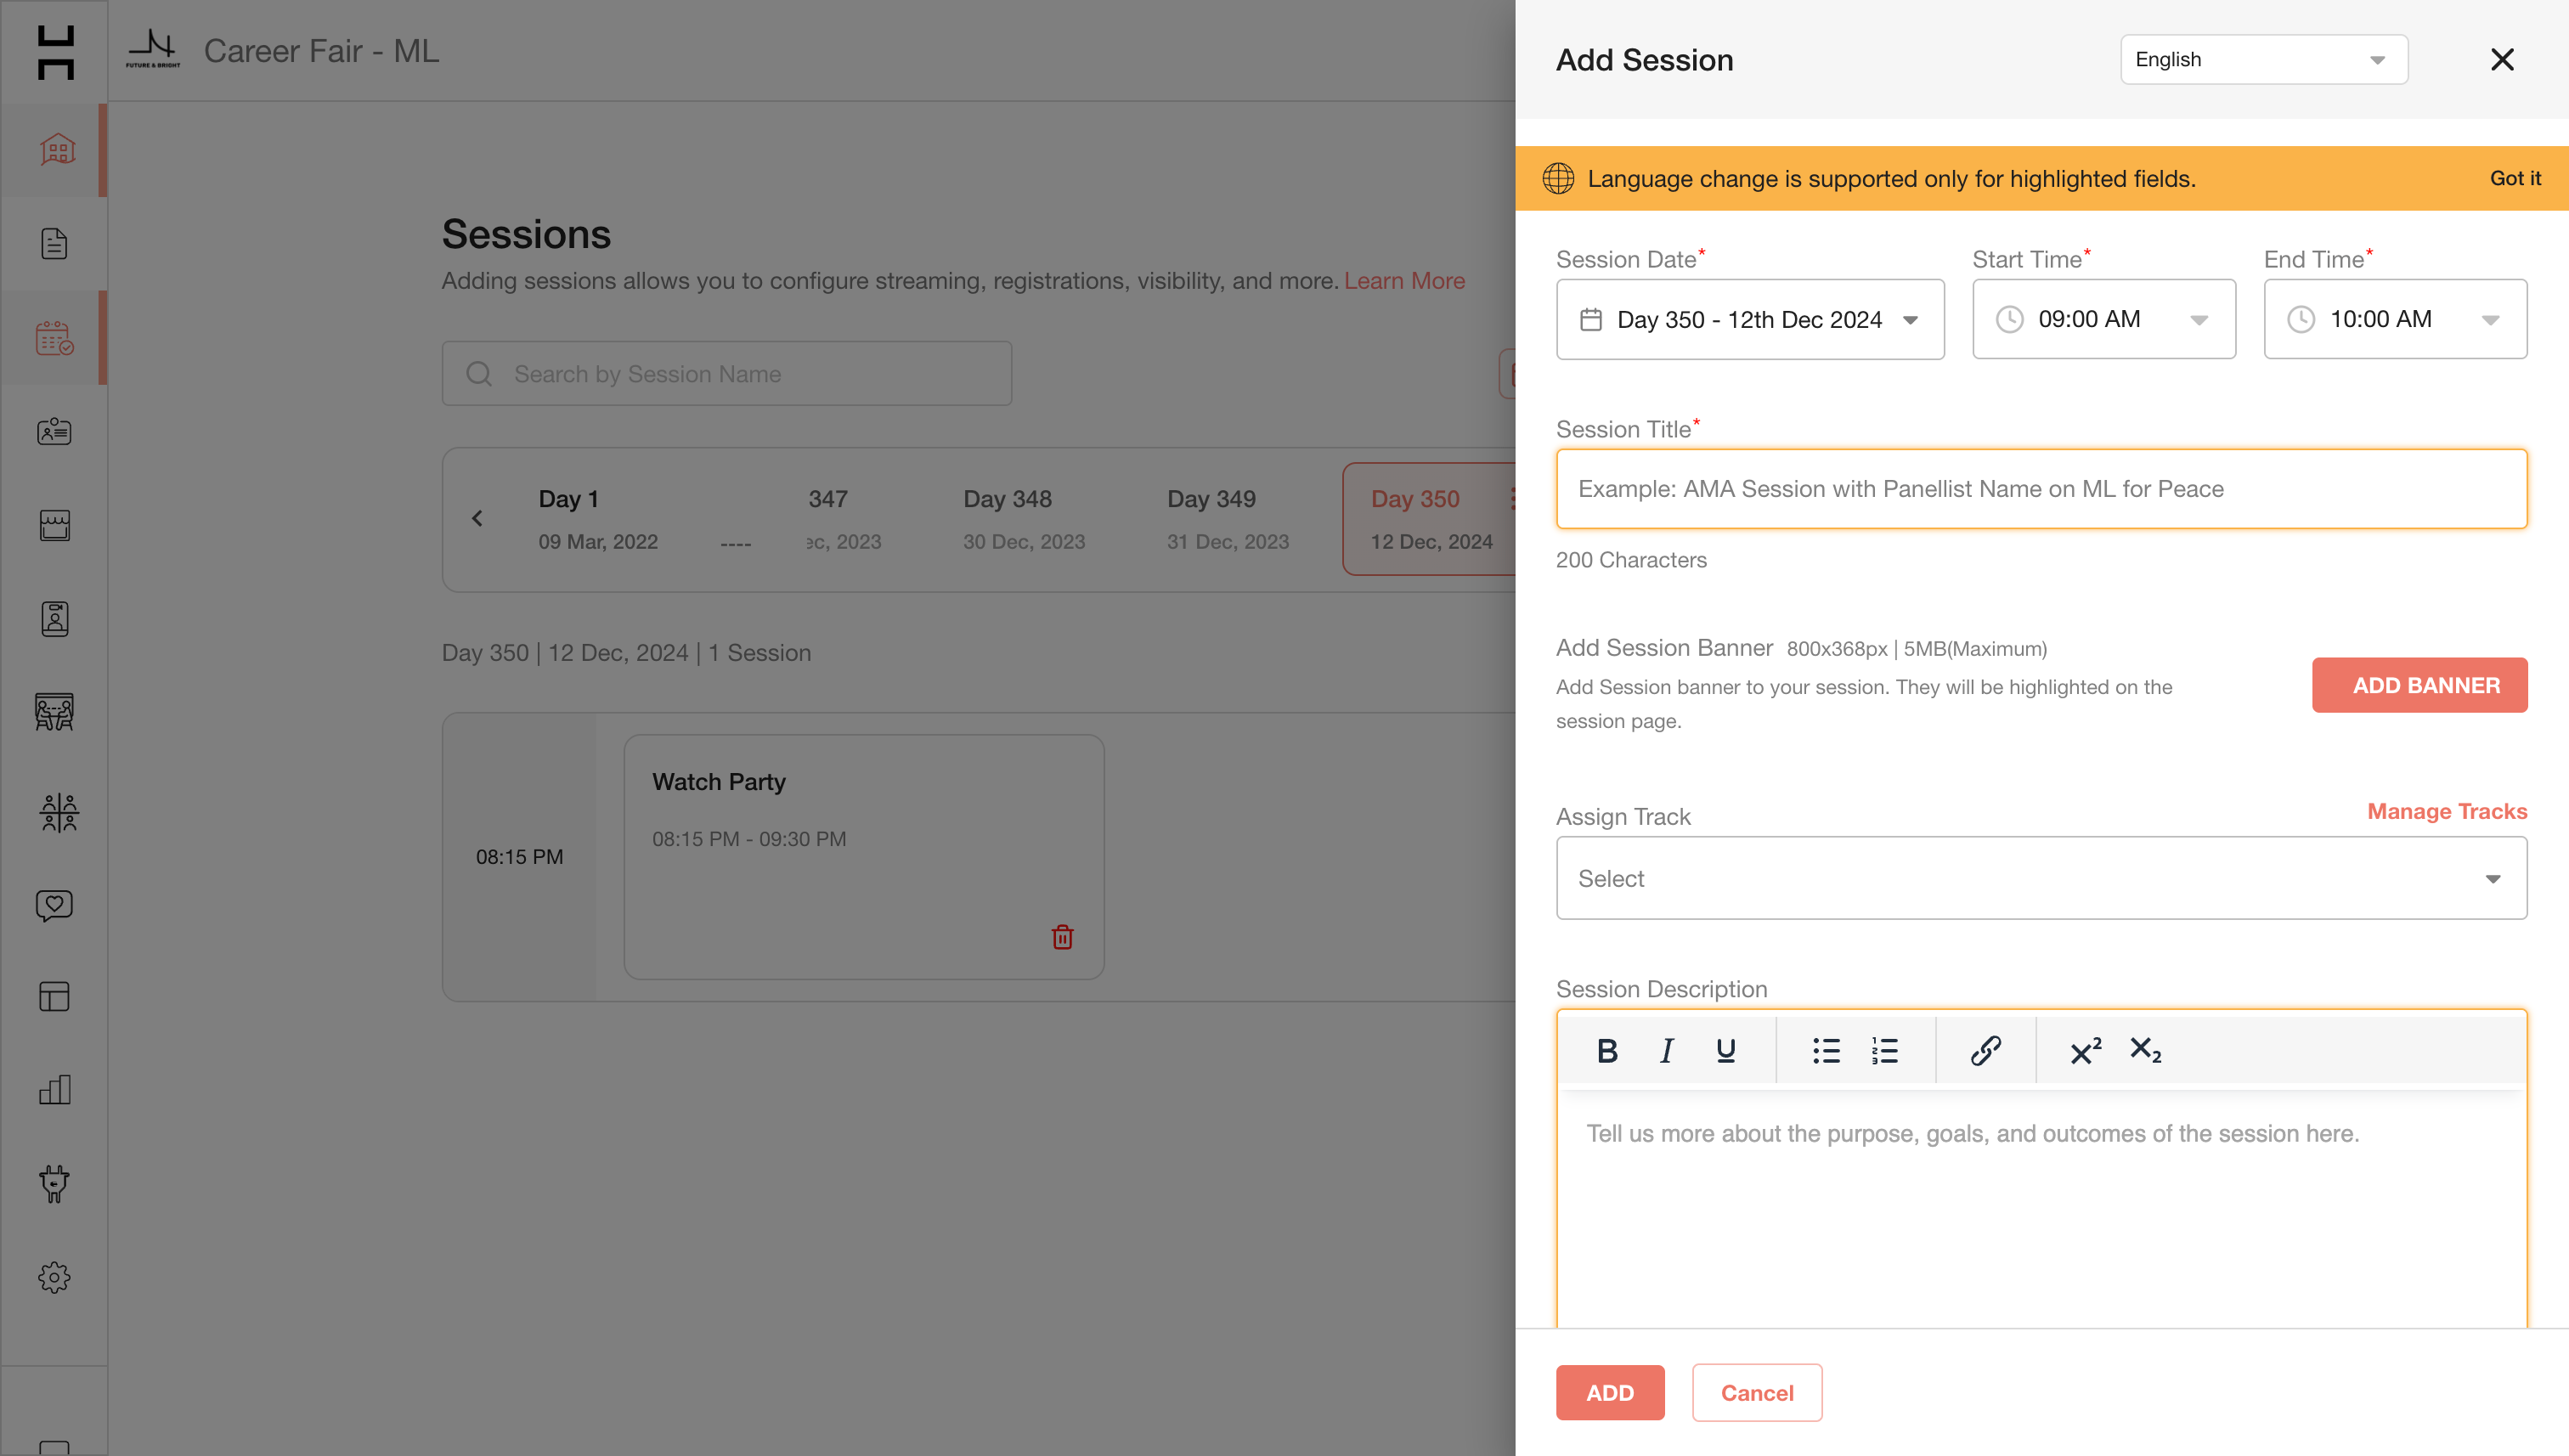Open the Assign Track select dropdown
This screenshot has height=1456, width=2569.
[2041, 878]
